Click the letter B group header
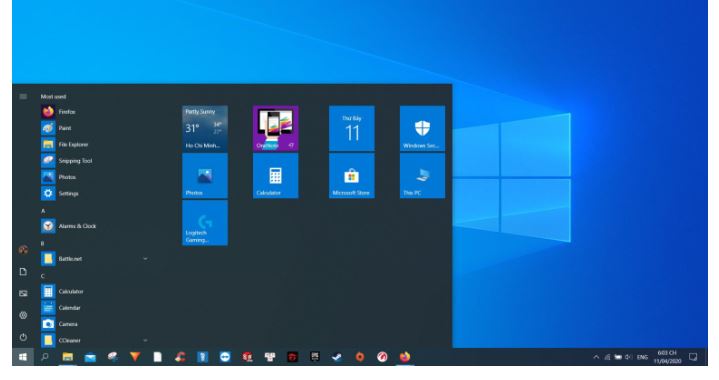 (43, 243)
